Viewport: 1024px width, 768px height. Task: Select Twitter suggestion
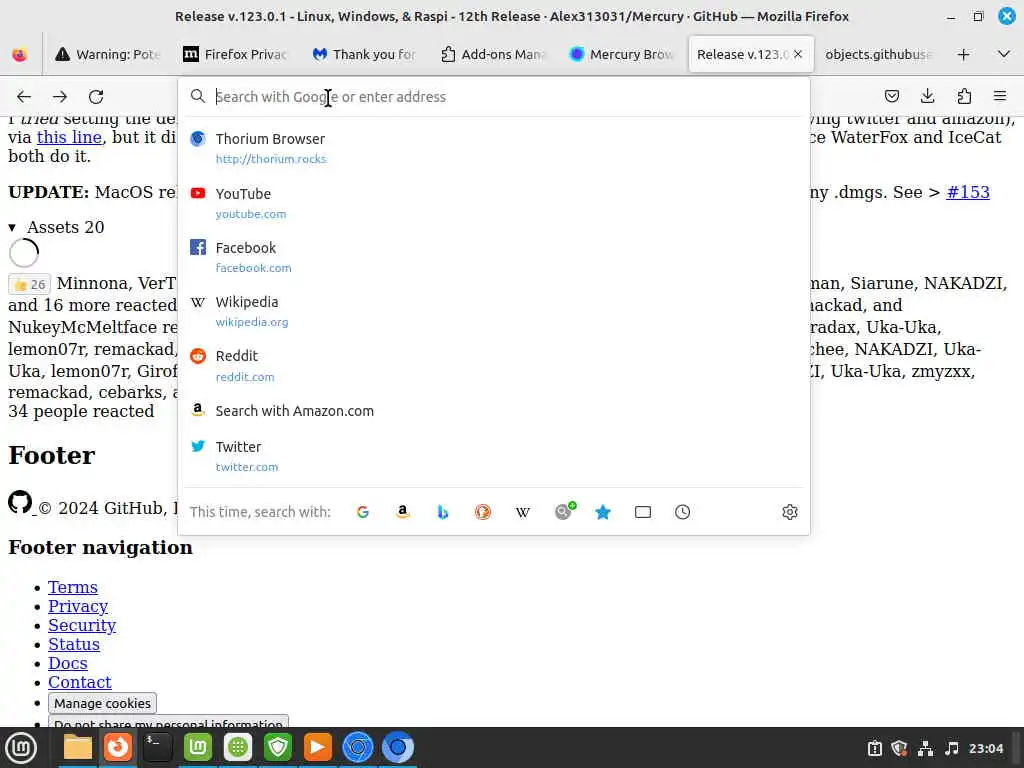click(x=494, y=456)
